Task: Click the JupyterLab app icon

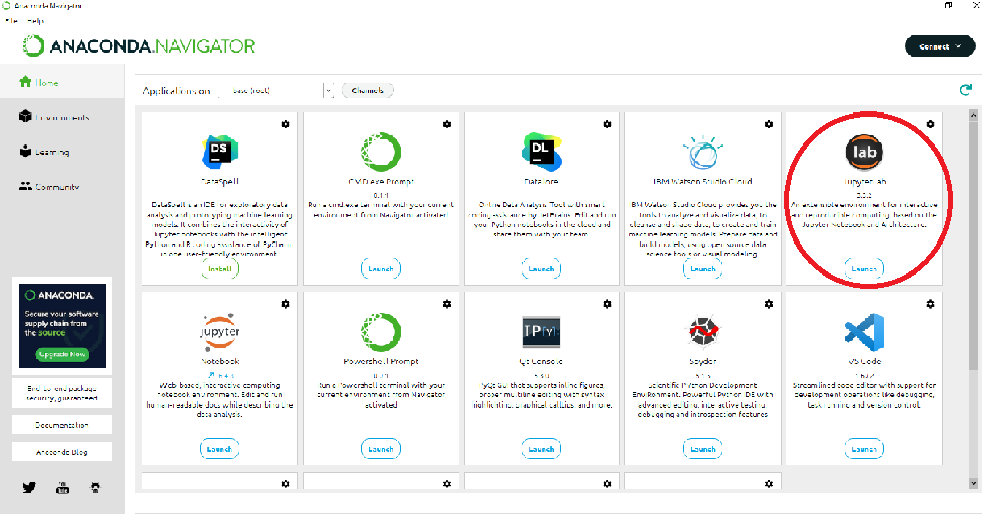Action: pyautogui.click(x=864, y=152)
